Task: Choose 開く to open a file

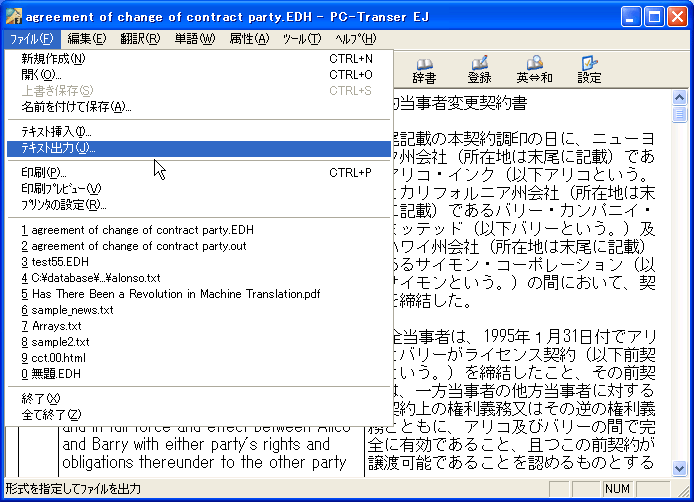Action: pyautogui.click(x=41, y=74)
